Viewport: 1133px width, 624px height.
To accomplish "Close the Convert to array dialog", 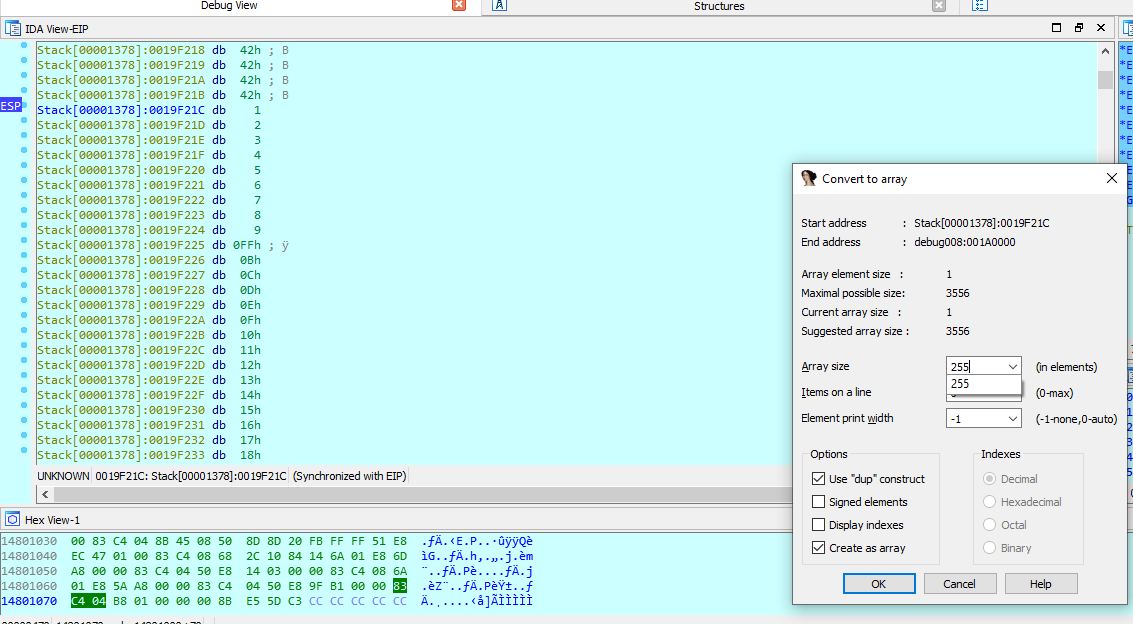I will [1112, 178].
